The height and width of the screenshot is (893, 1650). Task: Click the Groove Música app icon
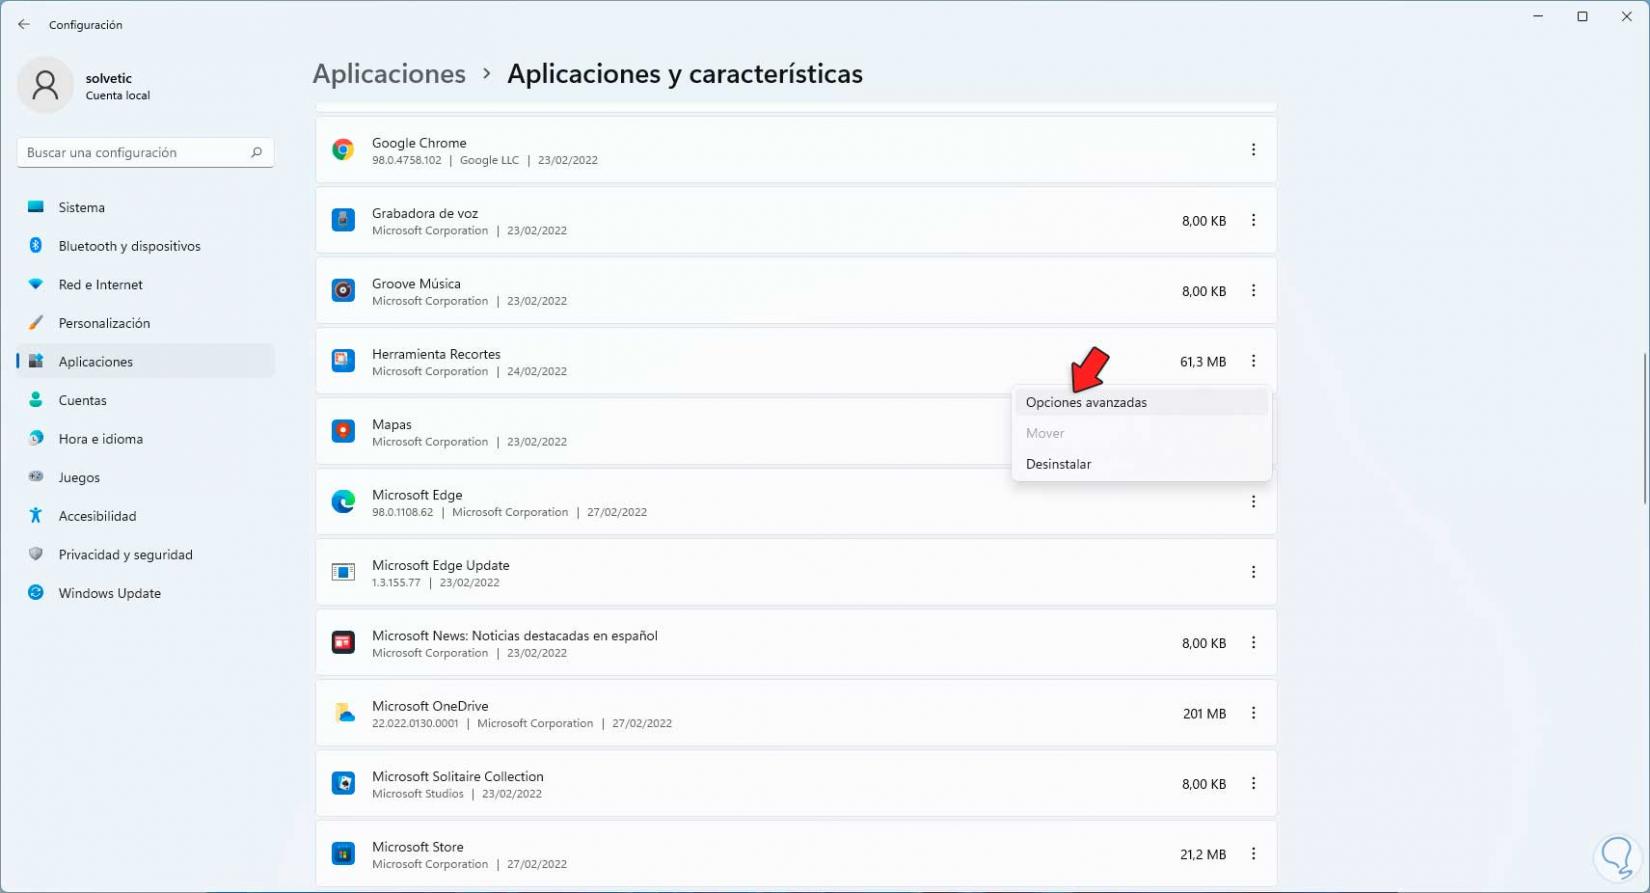tap(343, 291)
